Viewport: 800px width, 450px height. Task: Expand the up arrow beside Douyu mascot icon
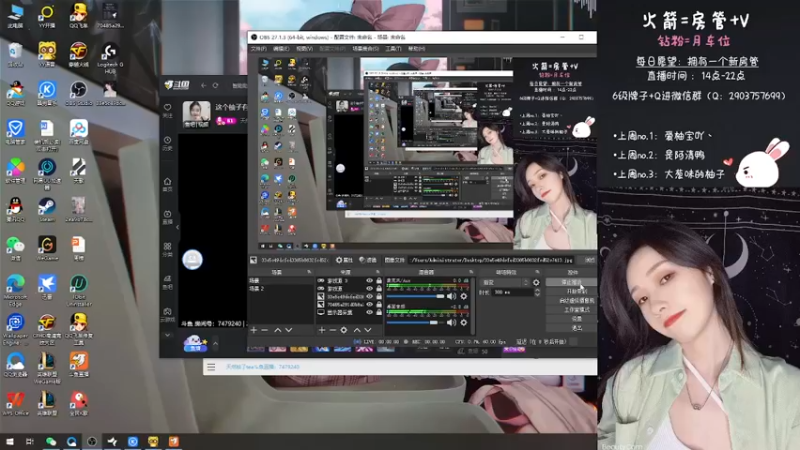coord(215,343)
